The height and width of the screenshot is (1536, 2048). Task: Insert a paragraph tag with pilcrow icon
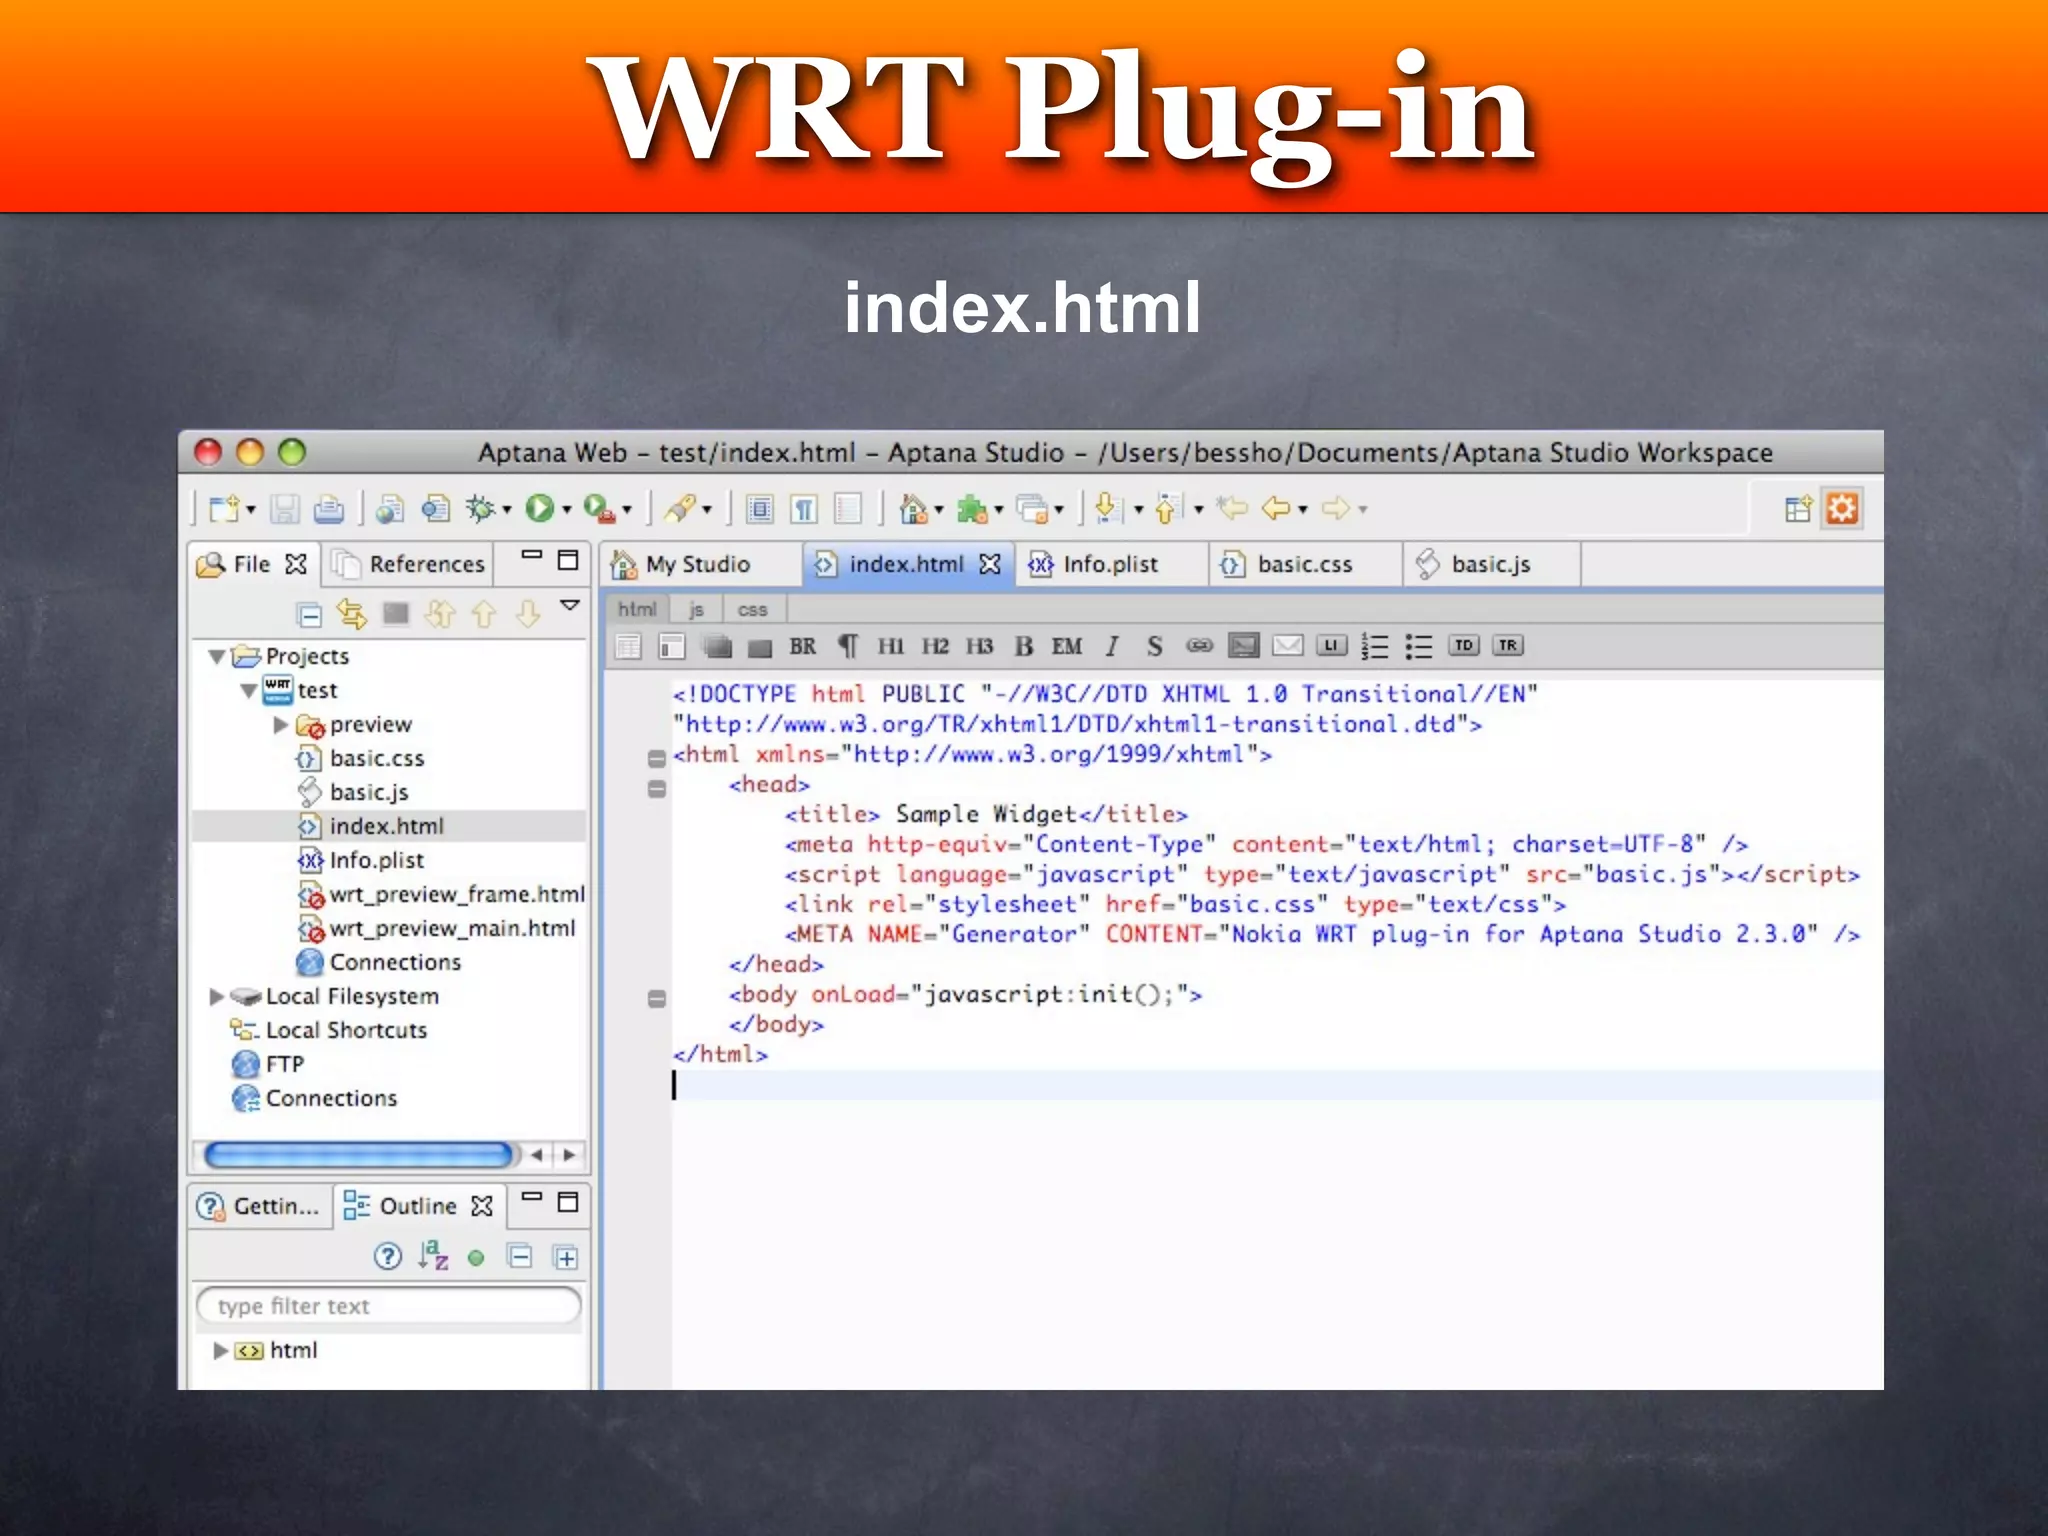(848, 646)
